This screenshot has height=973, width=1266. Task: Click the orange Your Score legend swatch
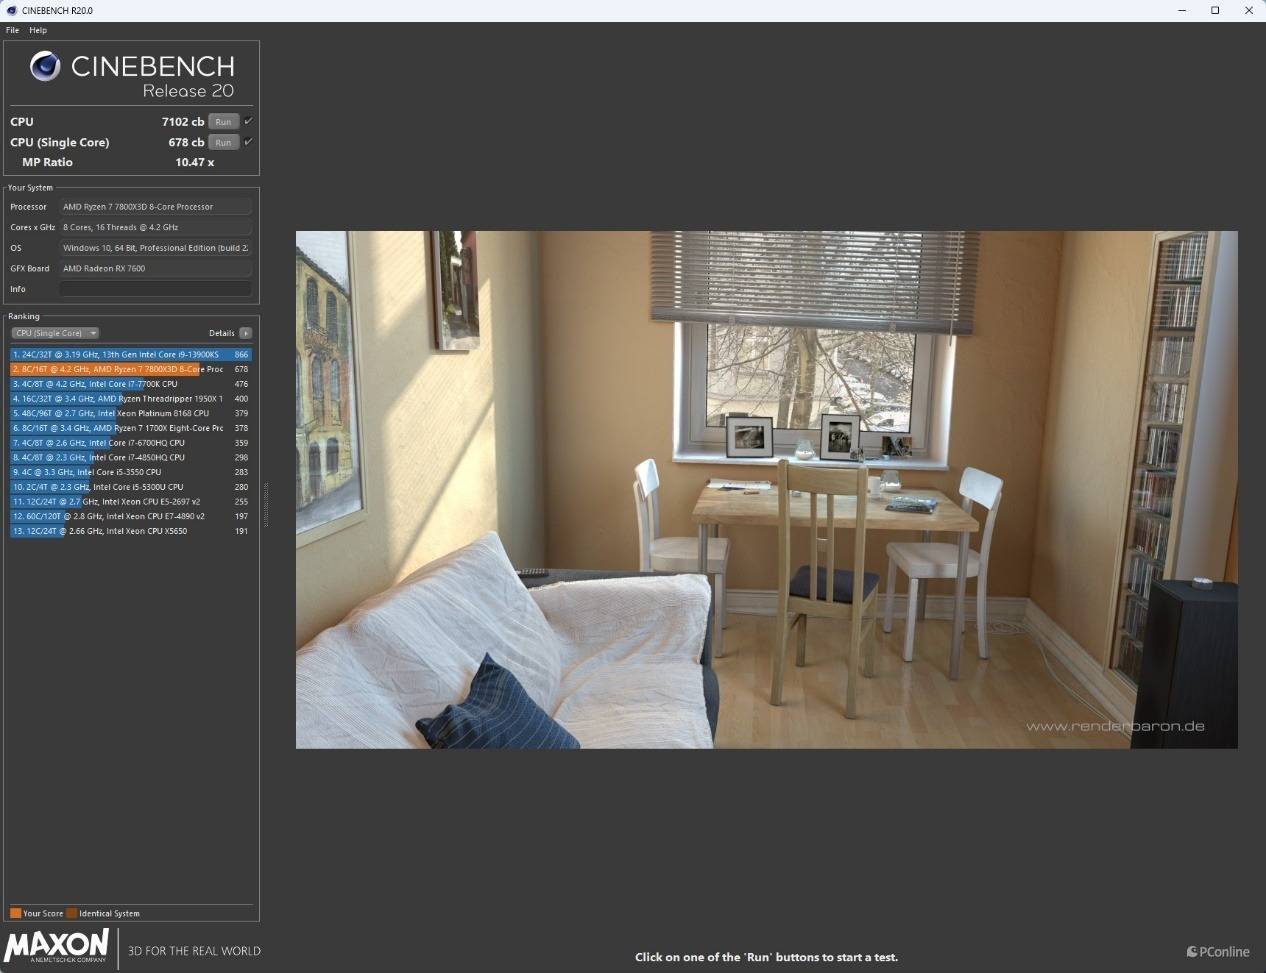[16, 913]
